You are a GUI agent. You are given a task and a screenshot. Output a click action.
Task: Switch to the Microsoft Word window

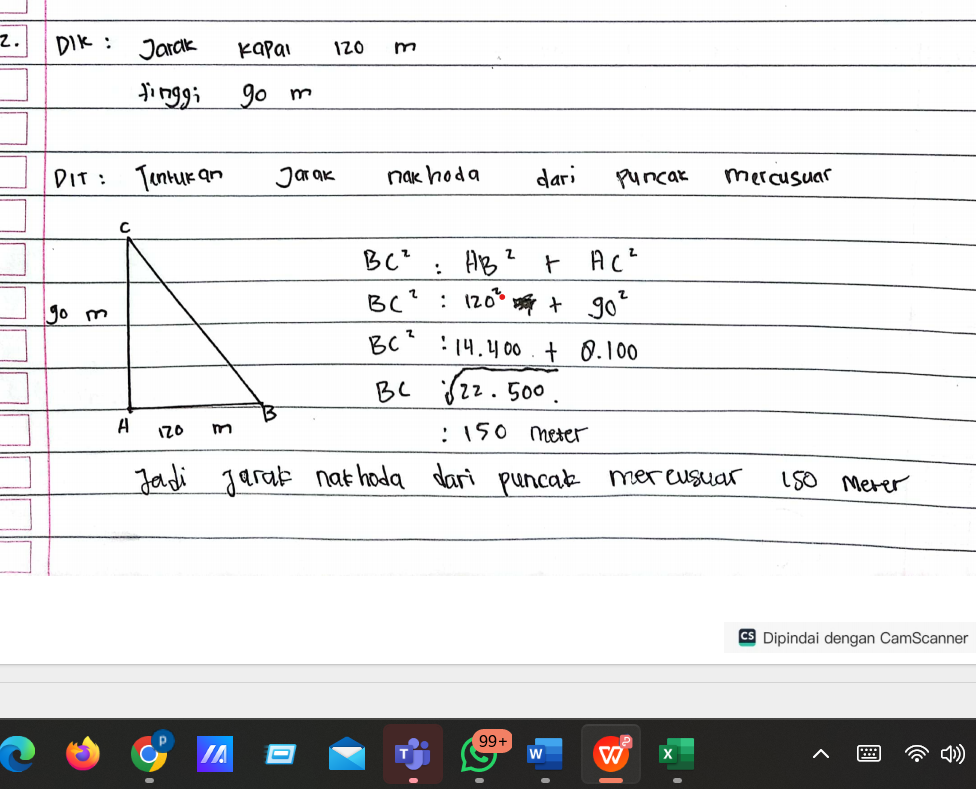[544, 753]
